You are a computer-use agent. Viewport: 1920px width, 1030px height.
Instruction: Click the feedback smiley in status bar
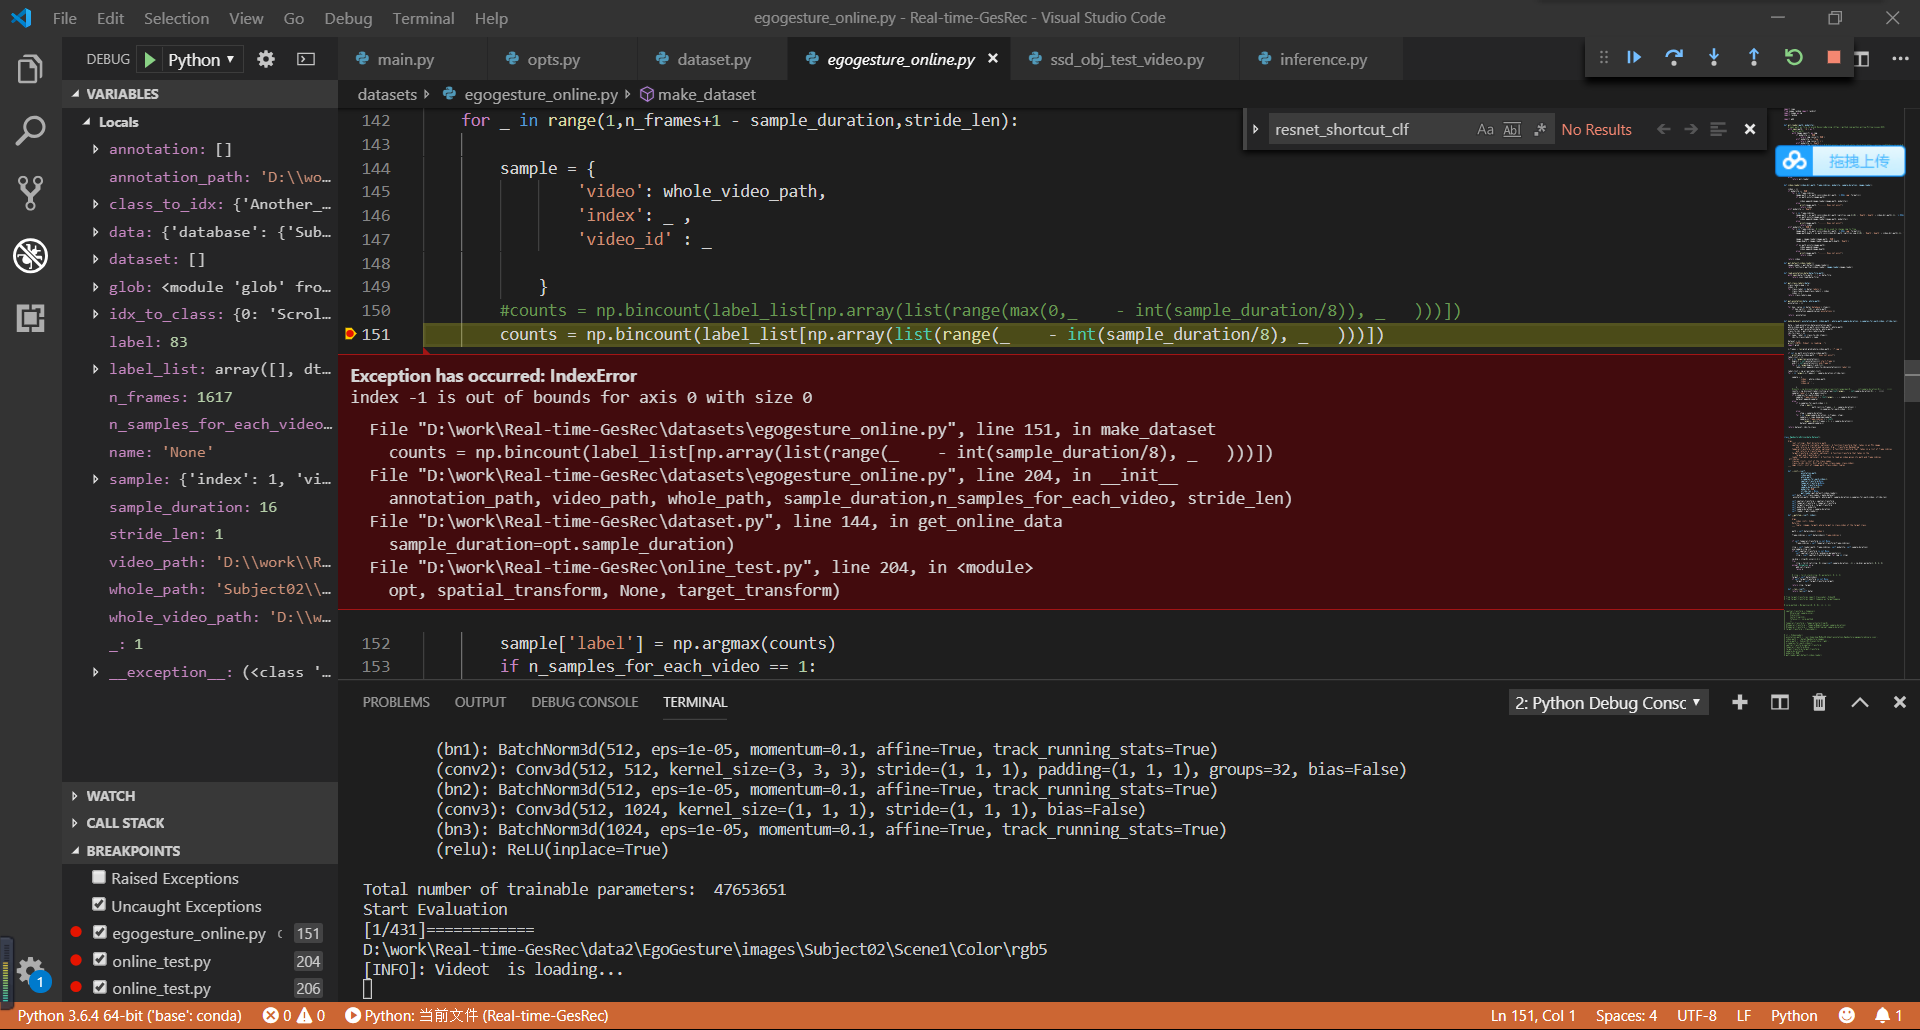pos(1847,1015)
